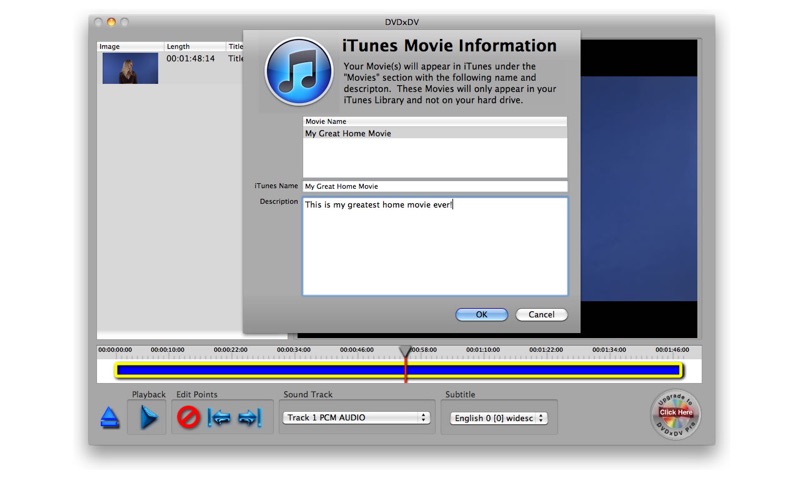800x500 pixels.
Task: Dismiss the dialog with Cancel
Action: 541,314
